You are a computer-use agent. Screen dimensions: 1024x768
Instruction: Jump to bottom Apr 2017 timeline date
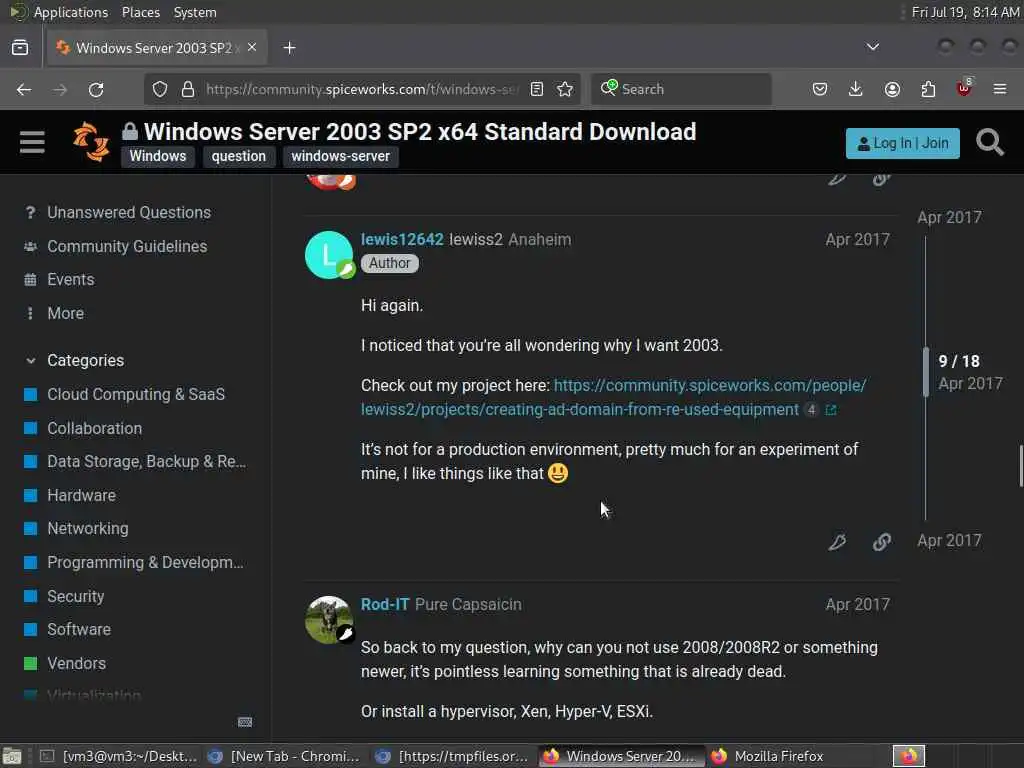click(x=949, y=541)
